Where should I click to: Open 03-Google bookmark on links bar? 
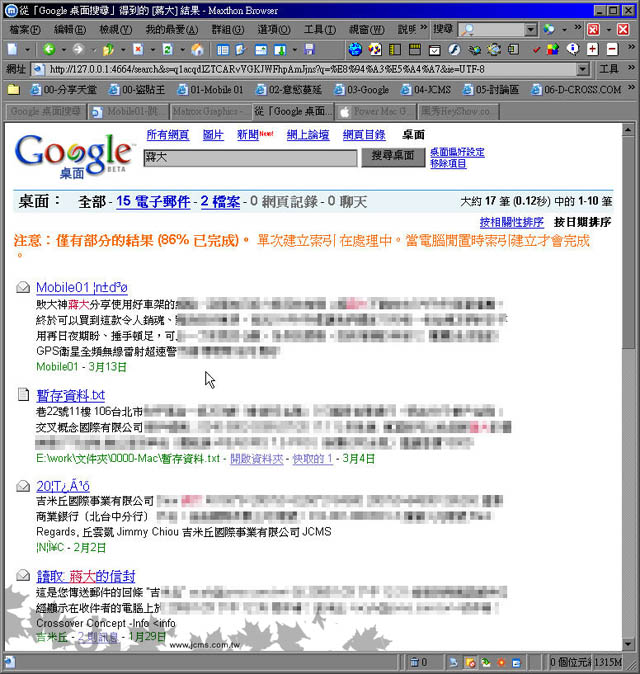click(x=363, y=90)
